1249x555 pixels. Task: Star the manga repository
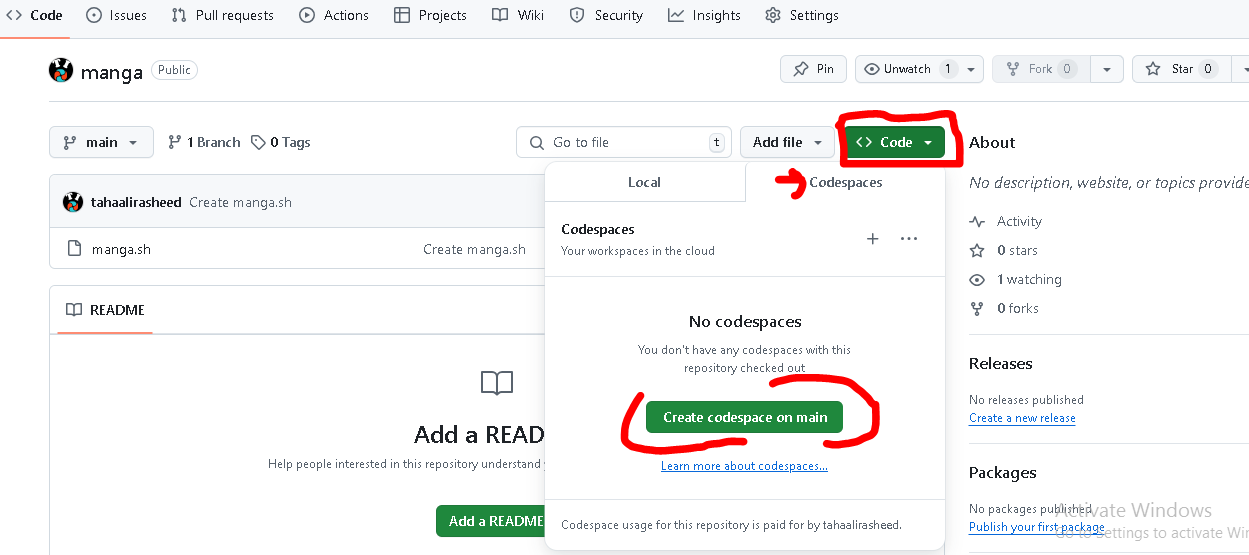tap(1181, 69)
